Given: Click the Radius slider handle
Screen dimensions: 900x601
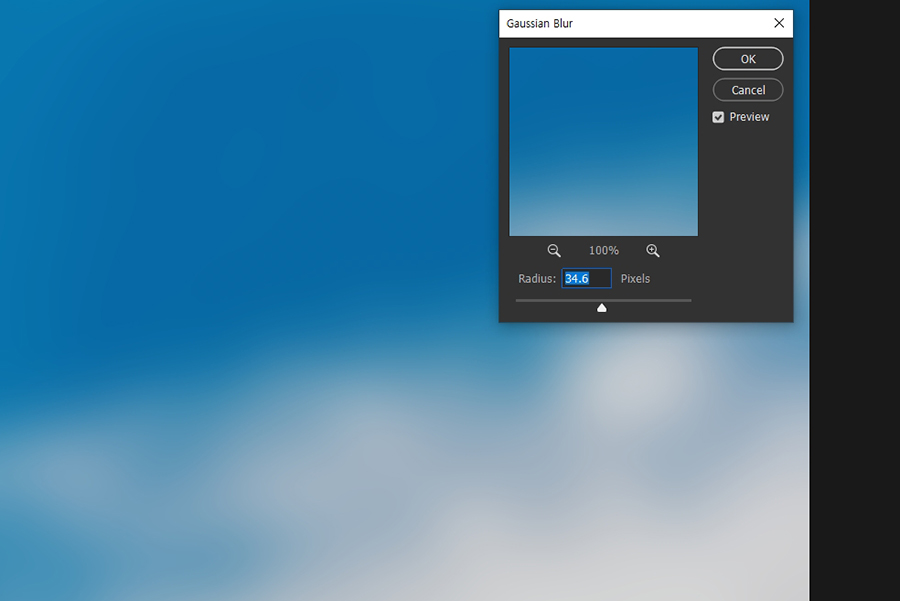Looking at the screenshot, I should pos(602,308).
